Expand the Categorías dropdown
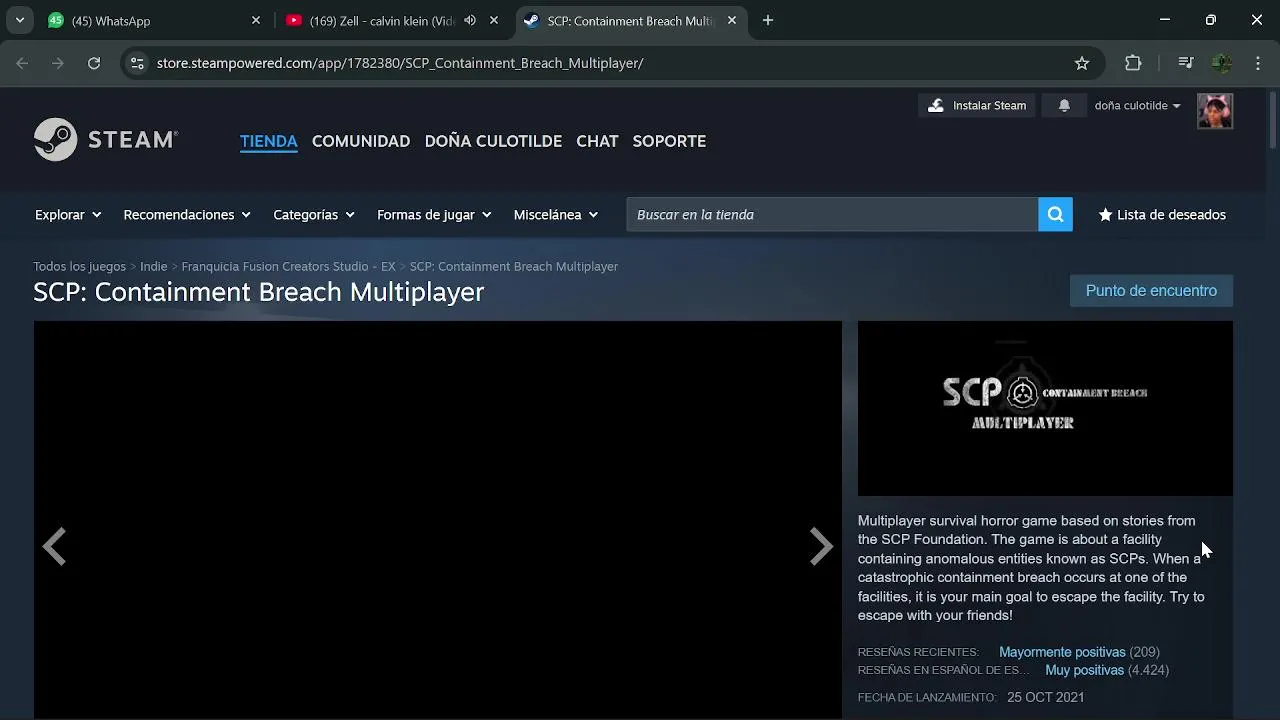Viewport: 1280px width, 720px height. (314, 214)
